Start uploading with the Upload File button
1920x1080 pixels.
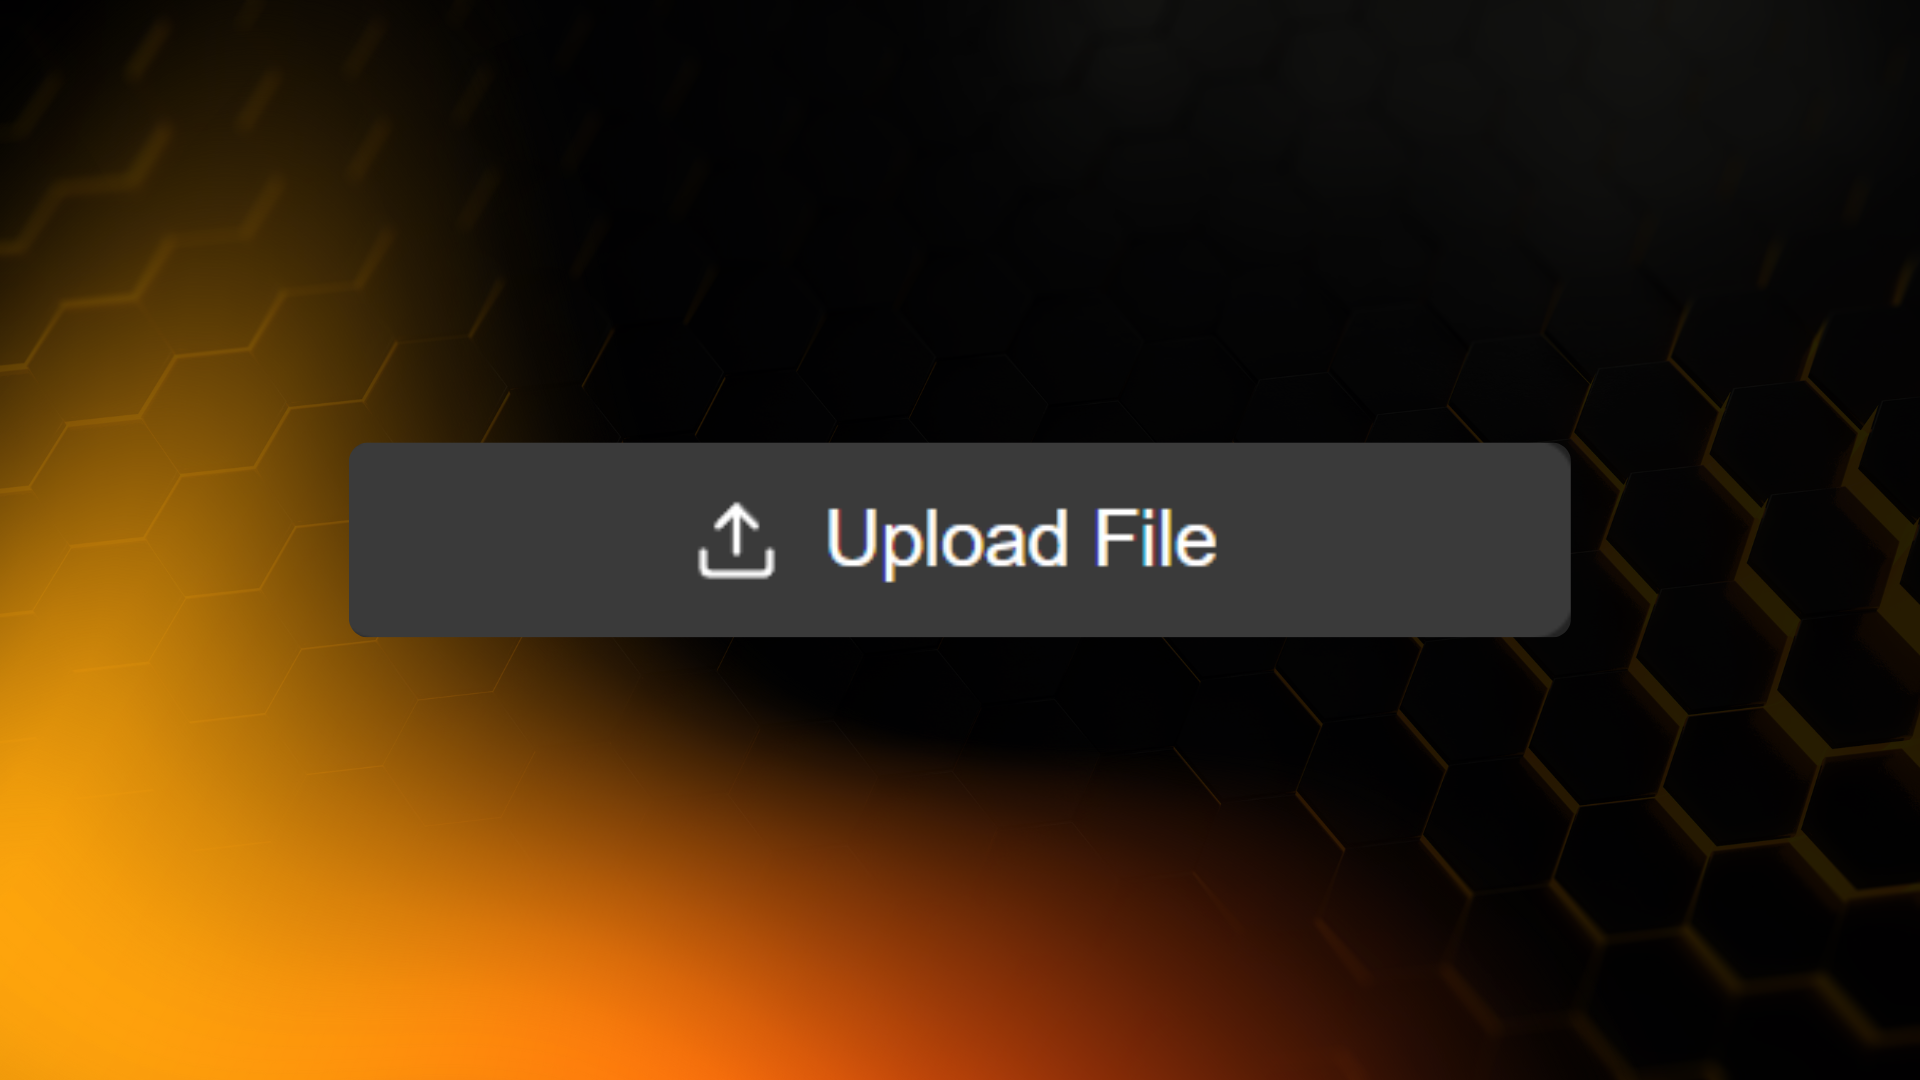tap(960, 540)
